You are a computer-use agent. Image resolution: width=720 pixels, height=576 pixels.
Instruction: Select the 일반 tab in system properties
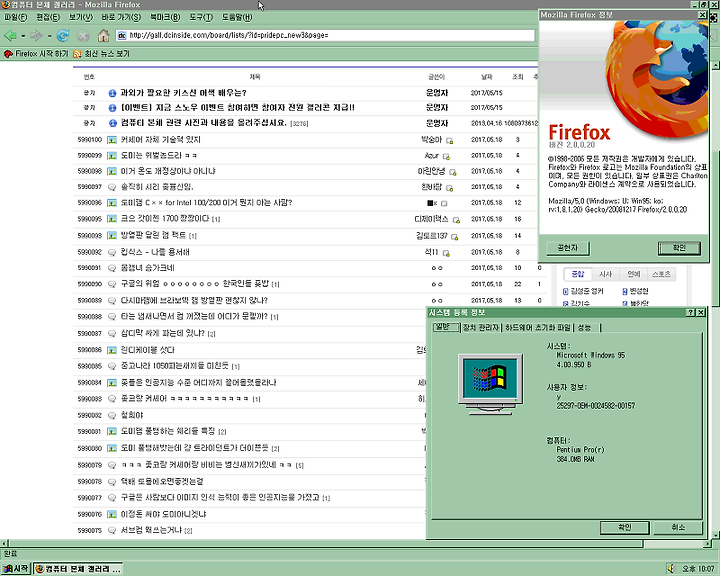click(x=445, y=327)
